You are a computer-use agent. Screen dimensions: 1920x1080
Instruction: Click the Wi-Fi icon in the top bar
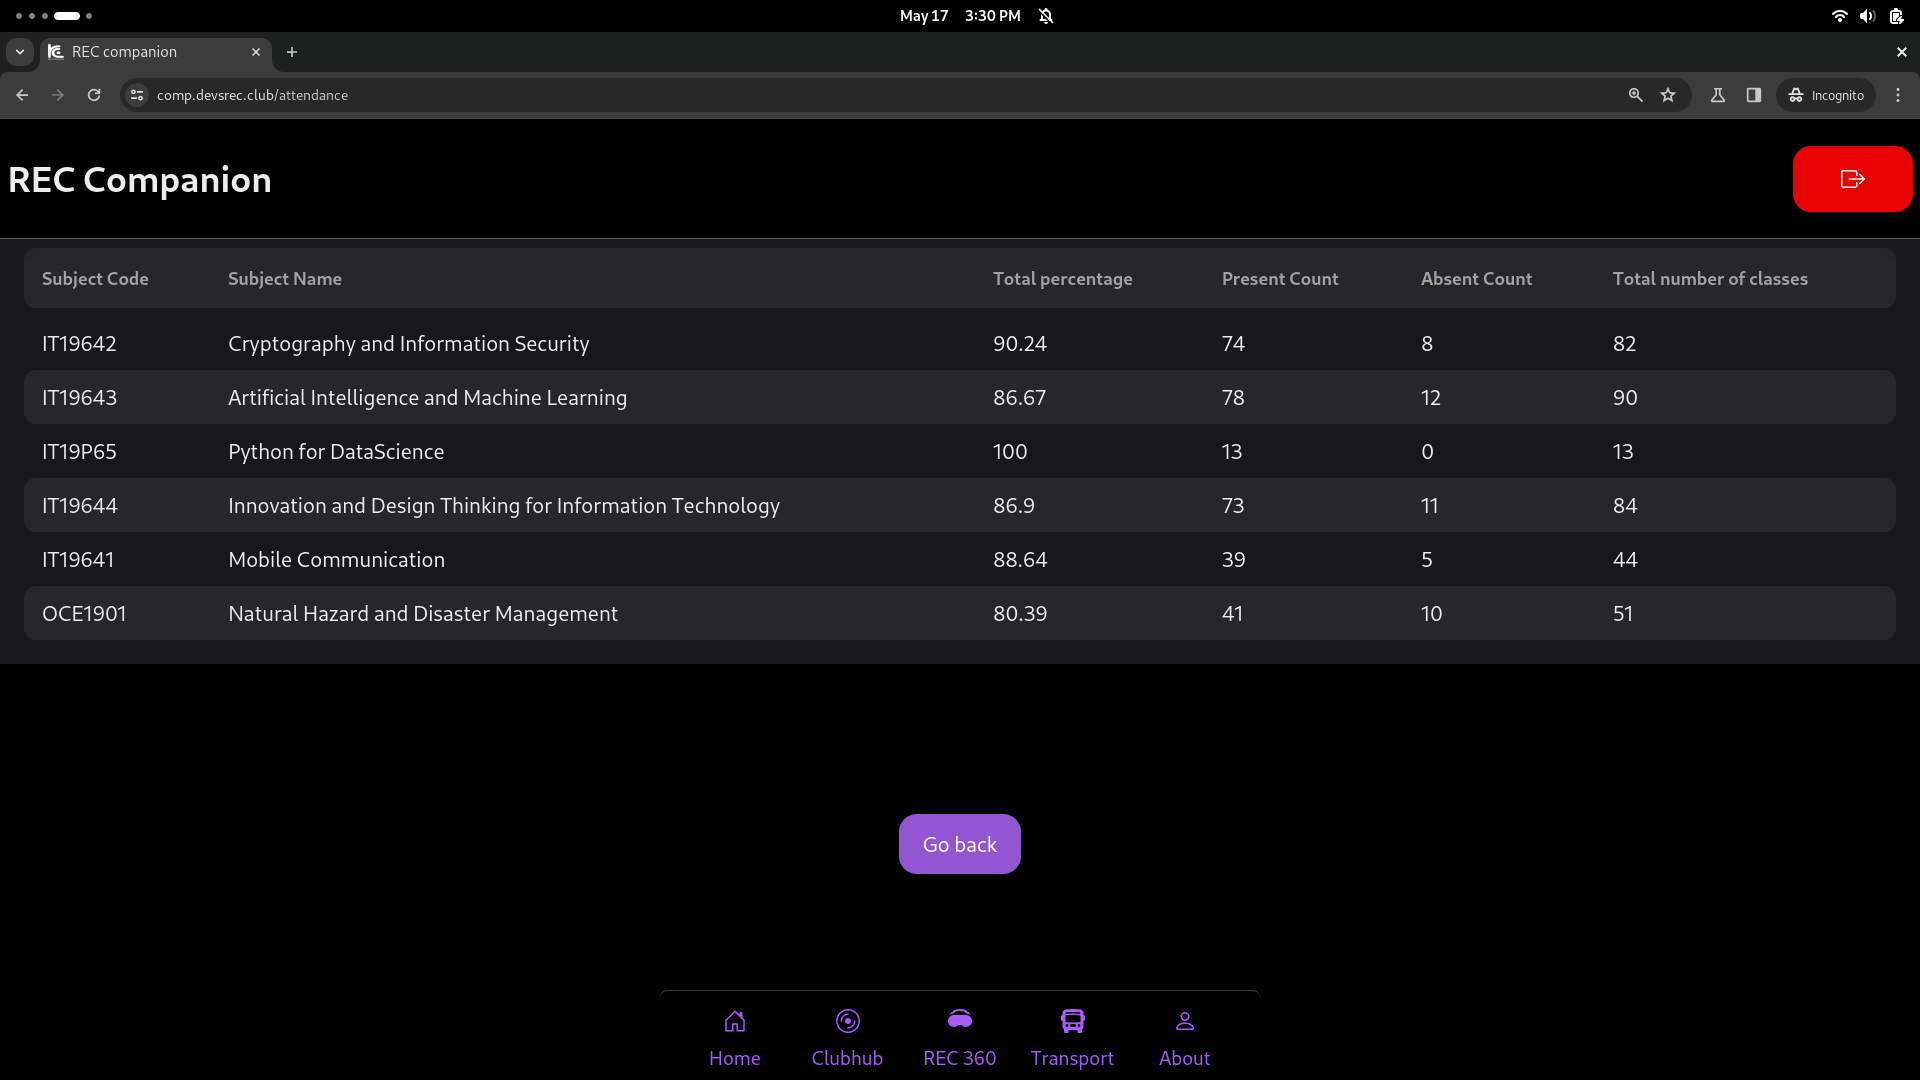click(x=1838, y=16)
